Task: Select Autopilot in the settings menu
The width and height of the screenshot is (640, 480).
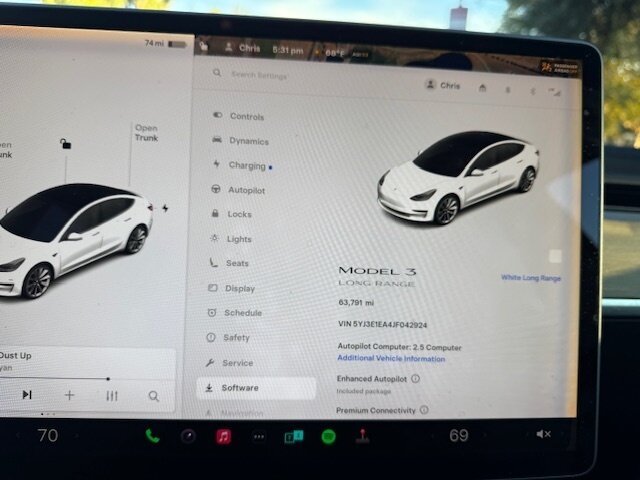Action: point(245,189)
